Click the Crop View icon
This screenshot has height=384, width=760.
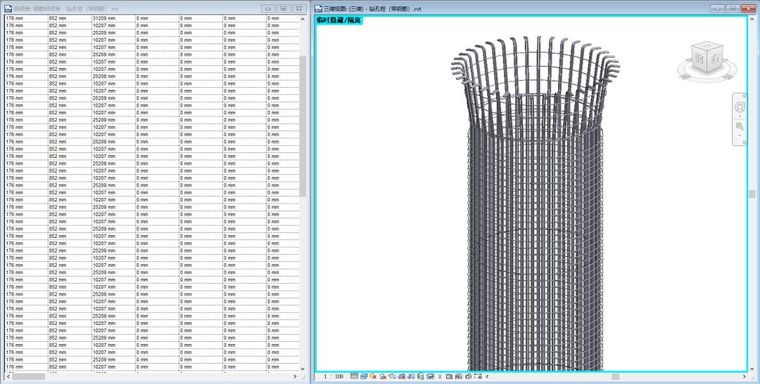coord(401,376)
